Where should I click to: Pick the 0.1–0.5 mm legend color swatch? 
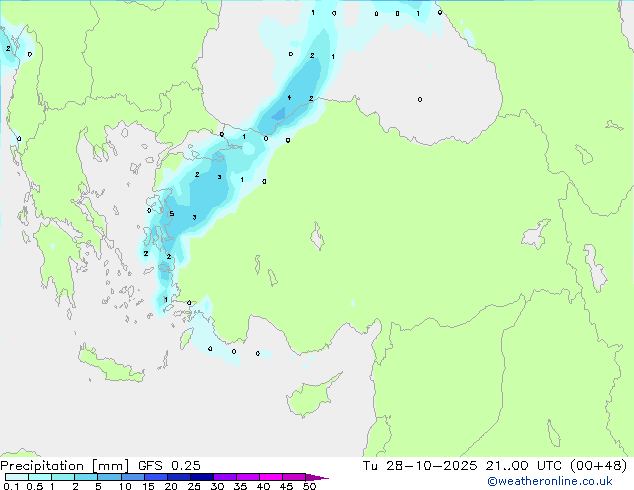[x=17, y=477]
